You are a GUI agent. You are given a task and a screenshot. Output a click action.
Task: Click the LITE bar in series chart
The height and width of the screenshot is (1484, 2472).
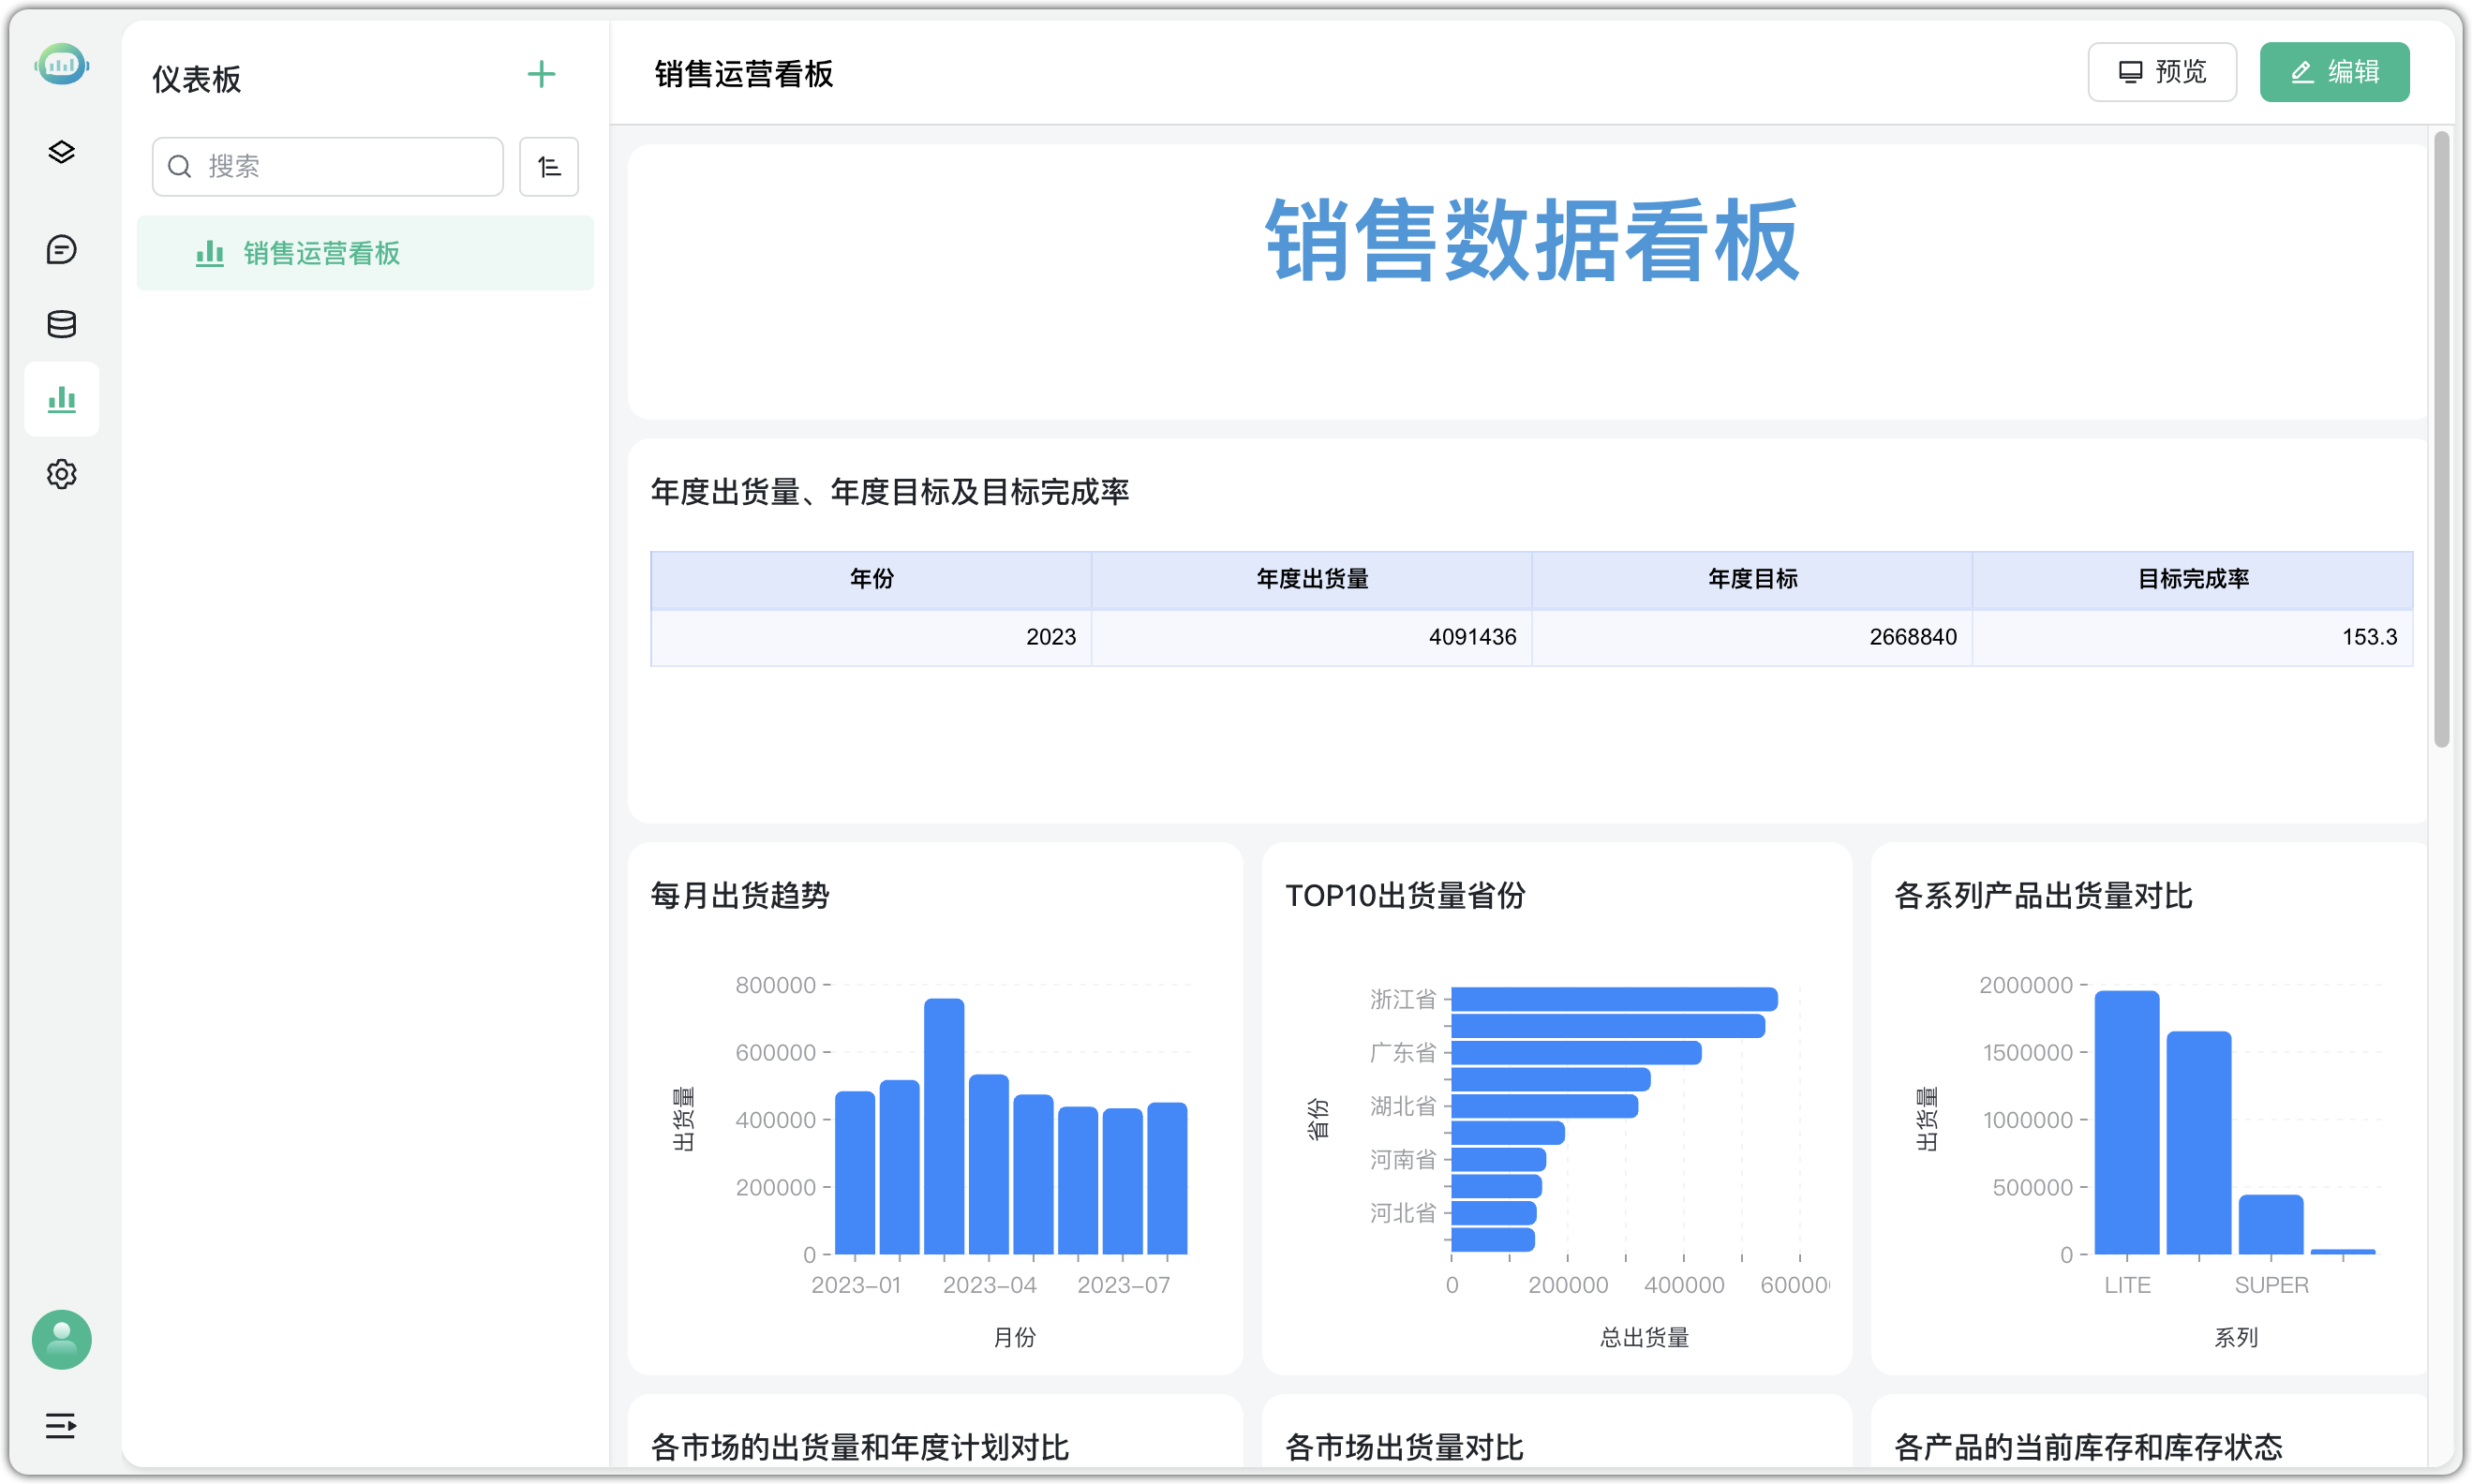pyautogui.click(x=2126, y=1122)
